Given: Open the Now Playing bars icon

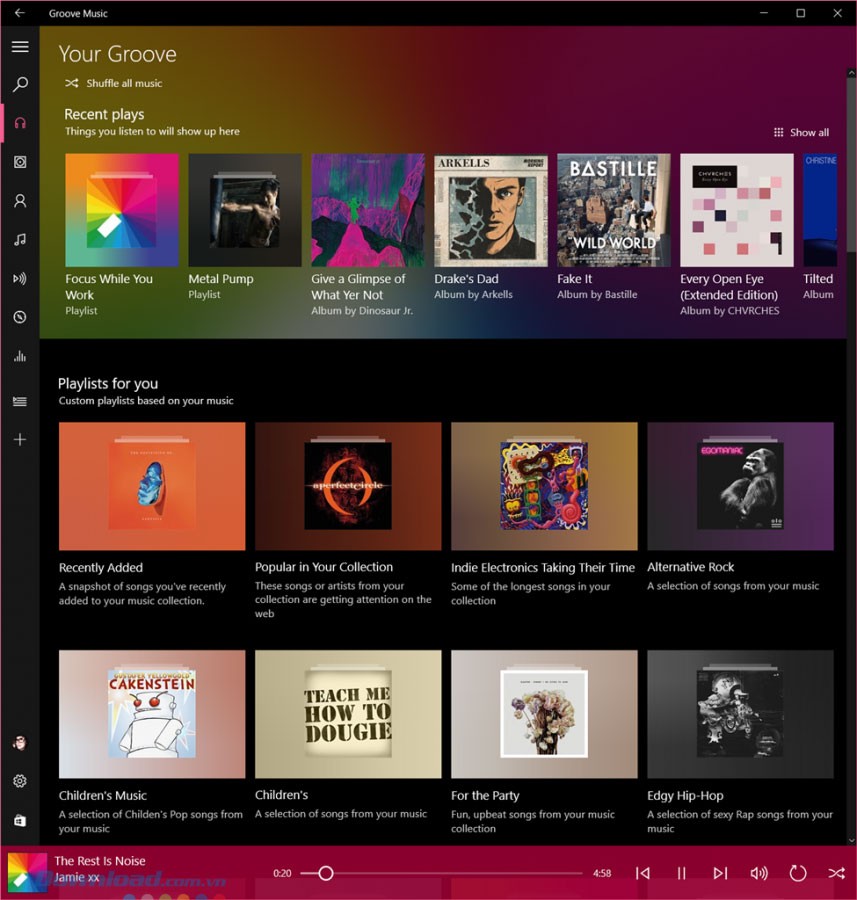Looking at the screenshot, I should coord(20,356).
